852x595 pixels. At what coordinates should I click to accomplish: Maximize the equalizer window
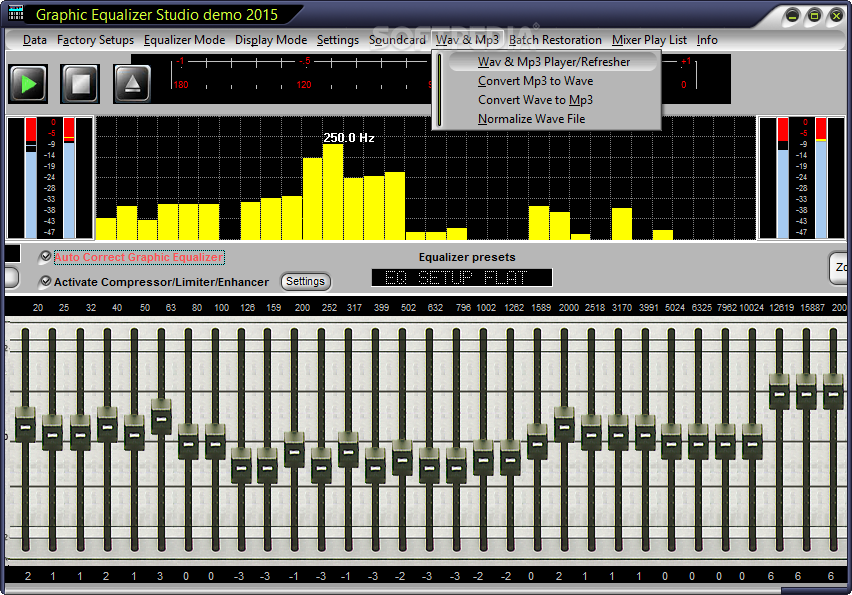(x=814, y=16)
